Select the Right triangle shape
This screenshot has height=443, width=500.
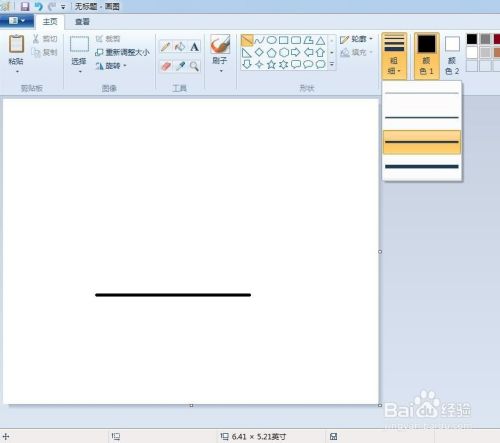click(247, 52)
